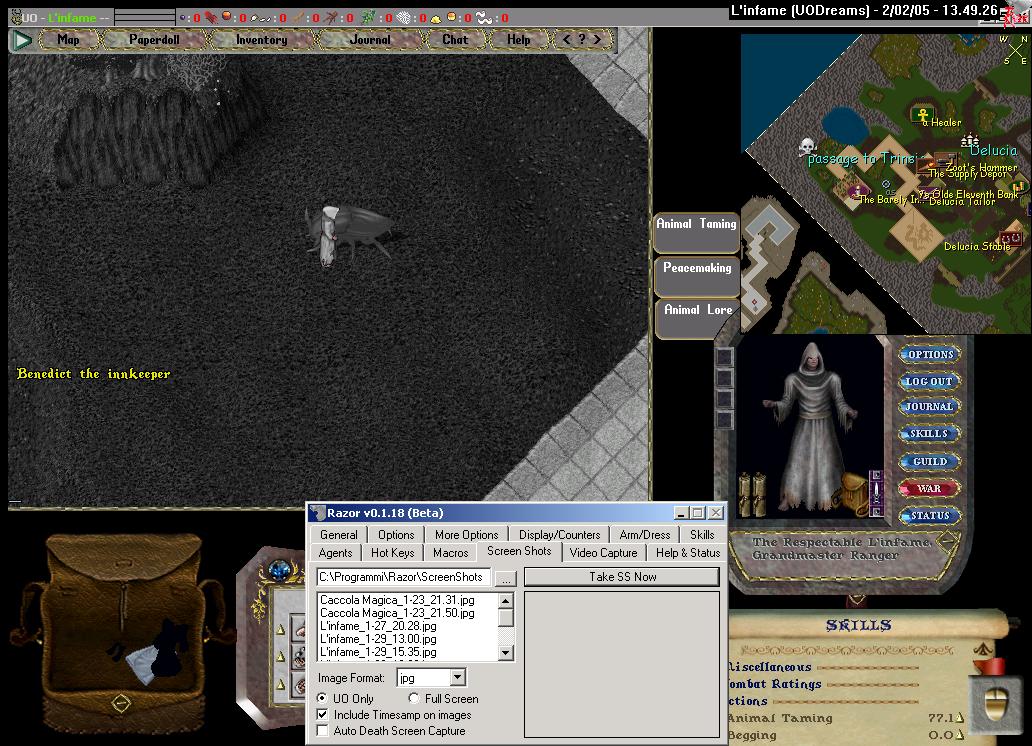Open the Paperdoll from the top menu bar

[x=154, y=40]
